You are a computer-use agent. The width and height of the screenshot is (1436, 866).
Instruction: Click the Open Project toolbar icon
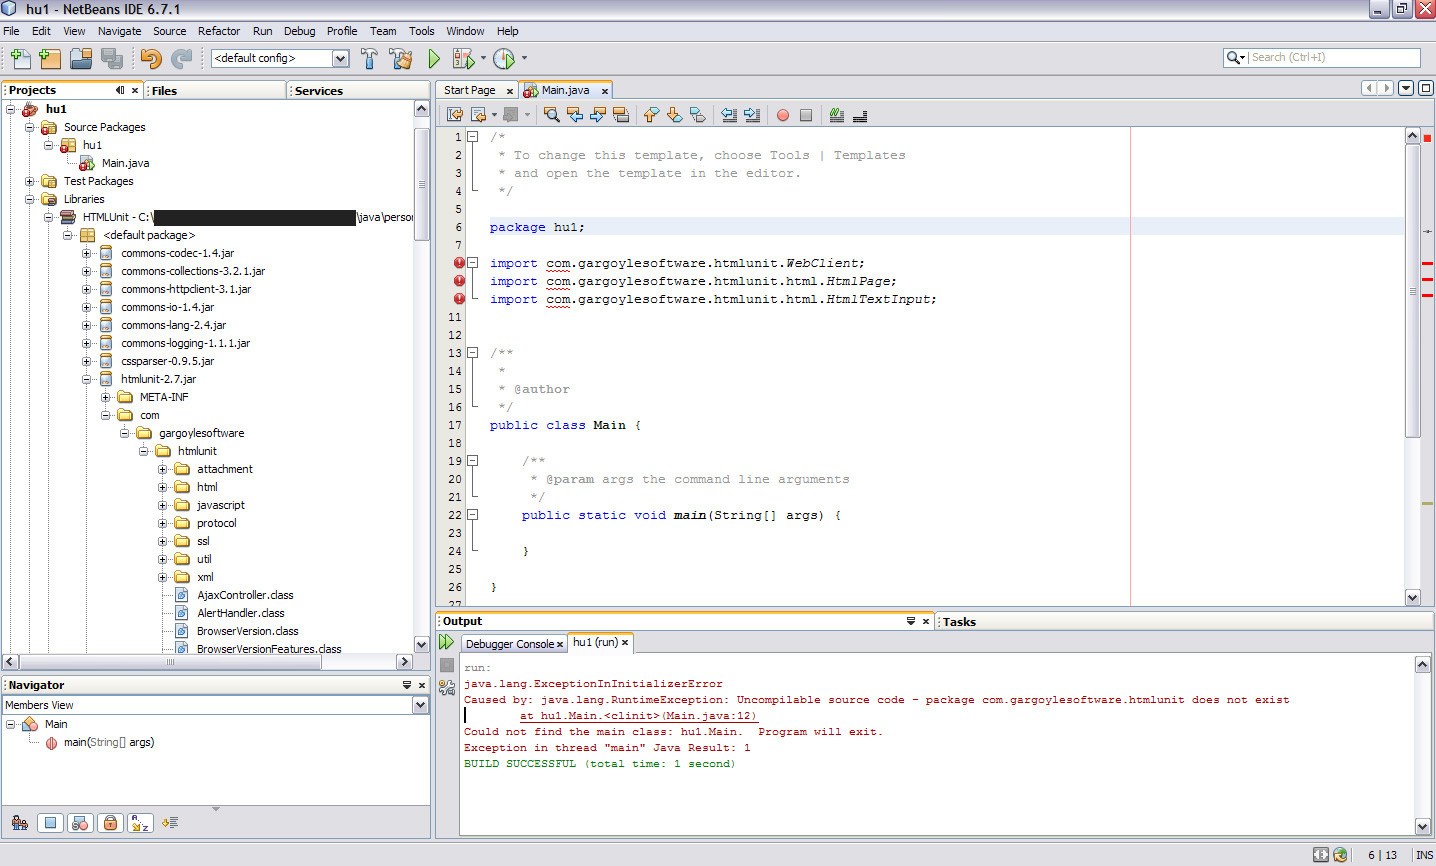coord(81,58)
